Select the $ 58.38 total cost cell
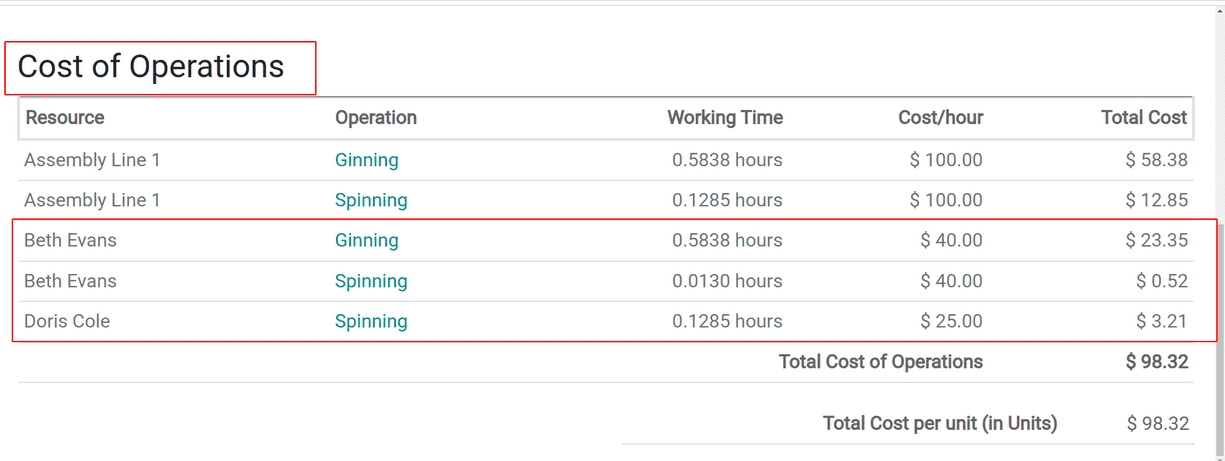 pyautogui.click(x=1157, y=160)
